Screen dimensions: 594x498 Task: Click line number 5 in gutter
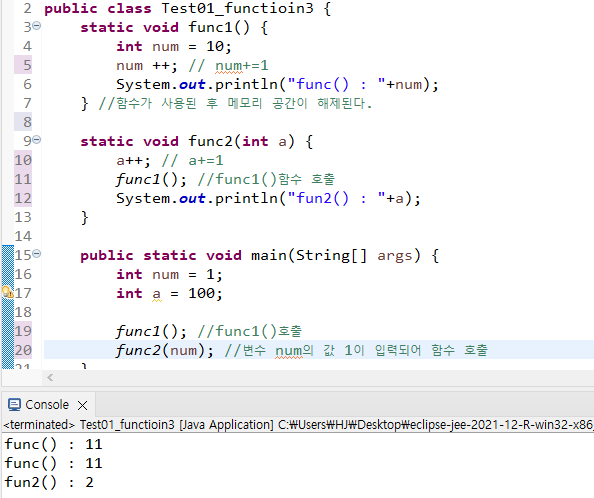tap(27, 65)
